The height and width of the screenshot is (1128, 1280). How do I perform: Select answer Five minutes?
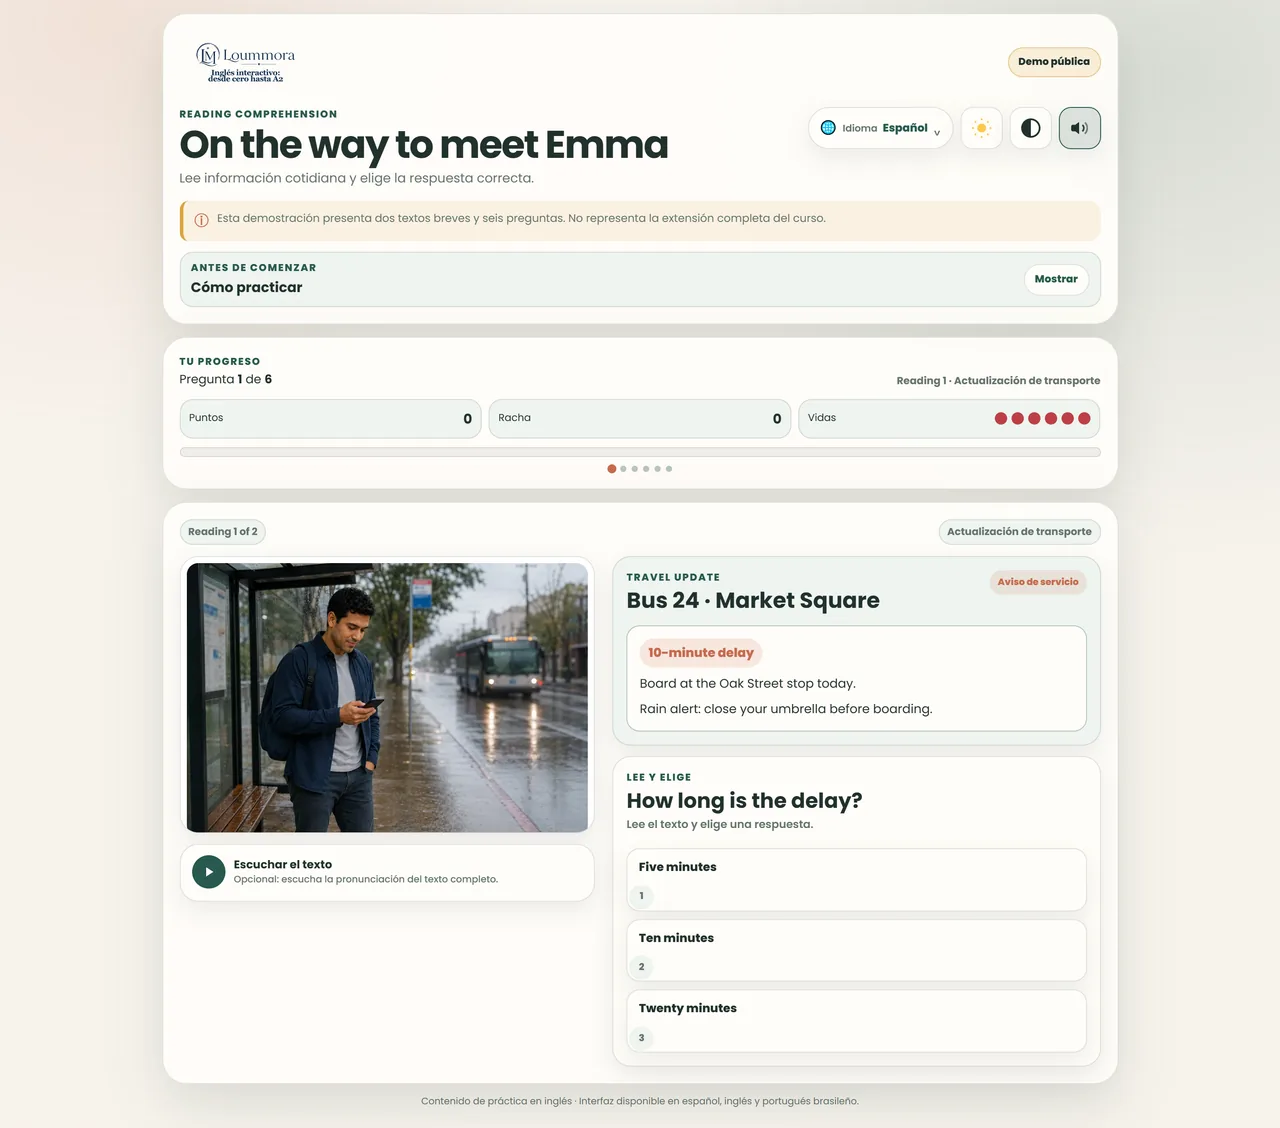tap(856, 880)
